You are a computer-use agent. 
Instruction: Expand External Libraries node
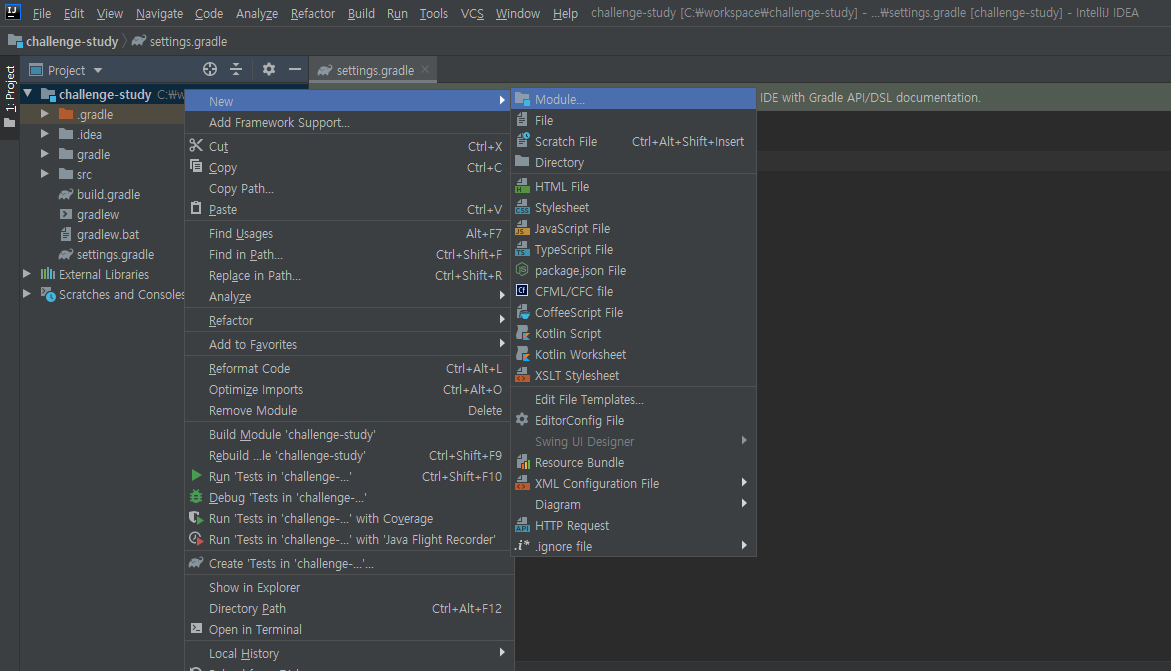27,274
